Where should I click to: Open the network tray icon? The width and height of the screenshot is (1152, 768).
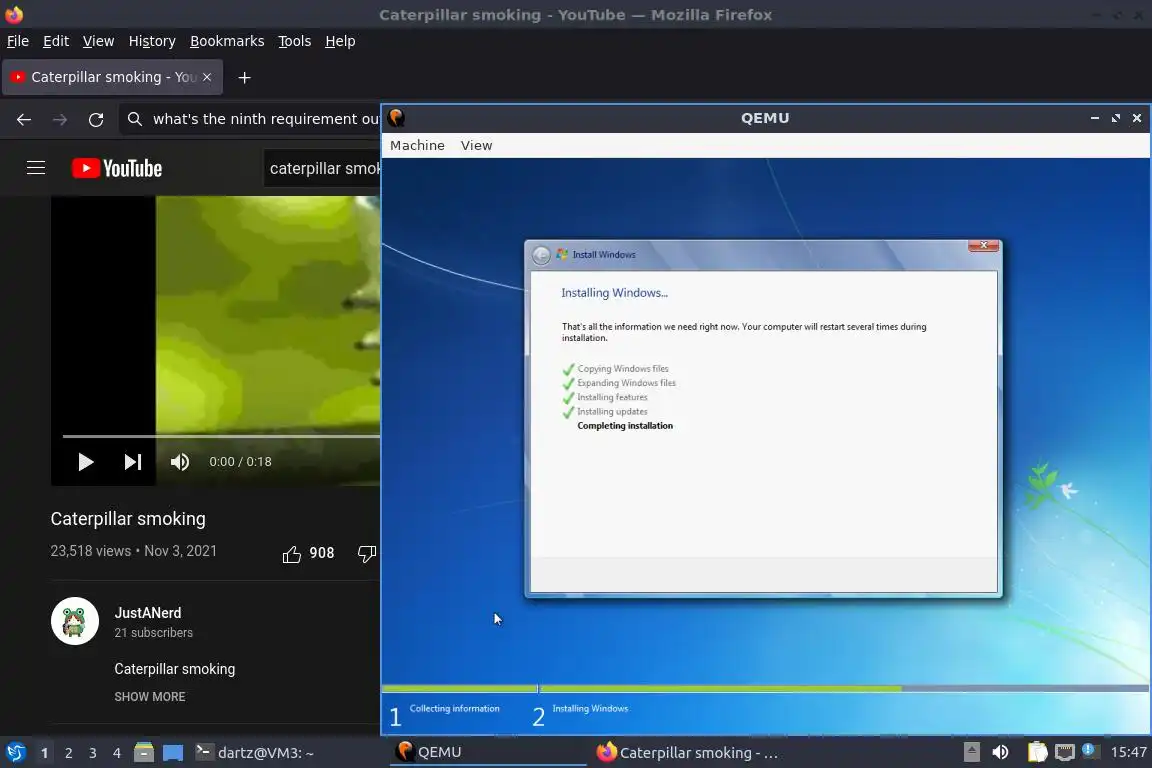1065,752
